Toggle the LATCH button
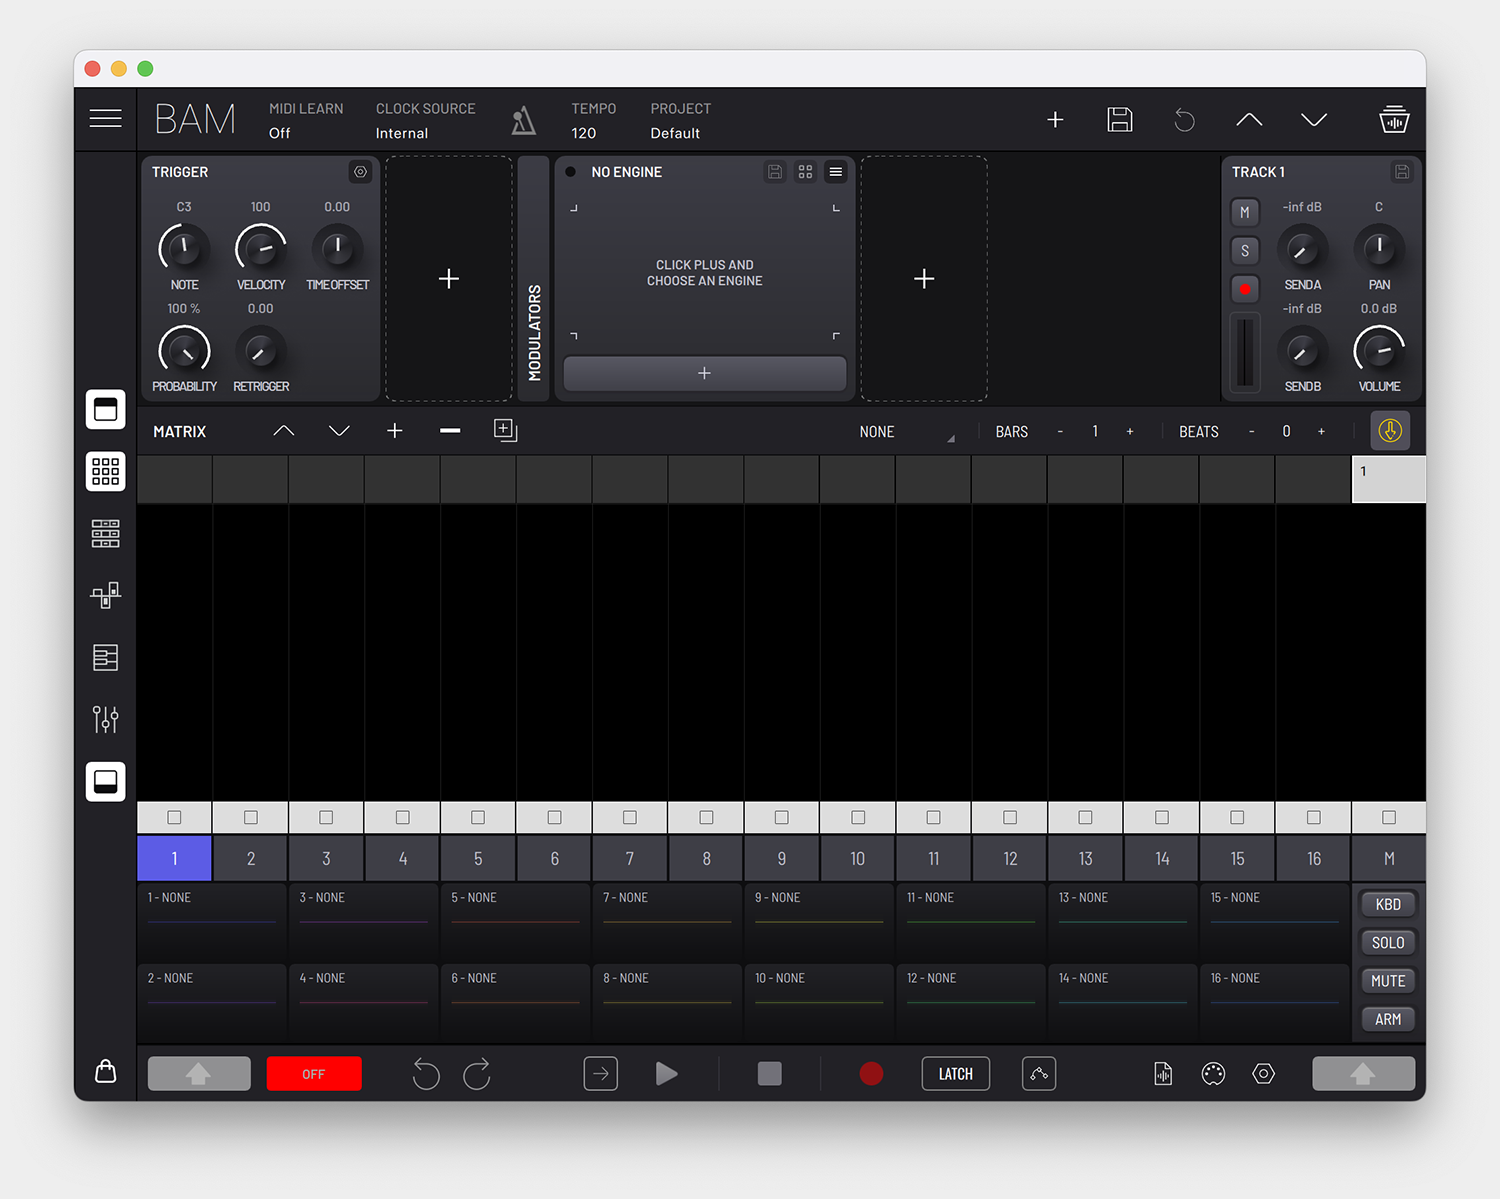The image size is (1500, 1199). tap(955, 1074)
